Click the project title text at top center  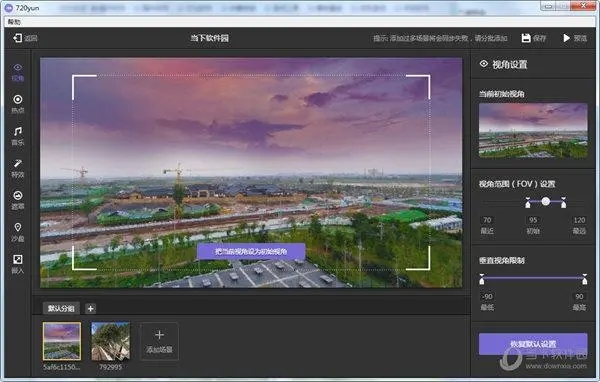[x=210, y=38]
